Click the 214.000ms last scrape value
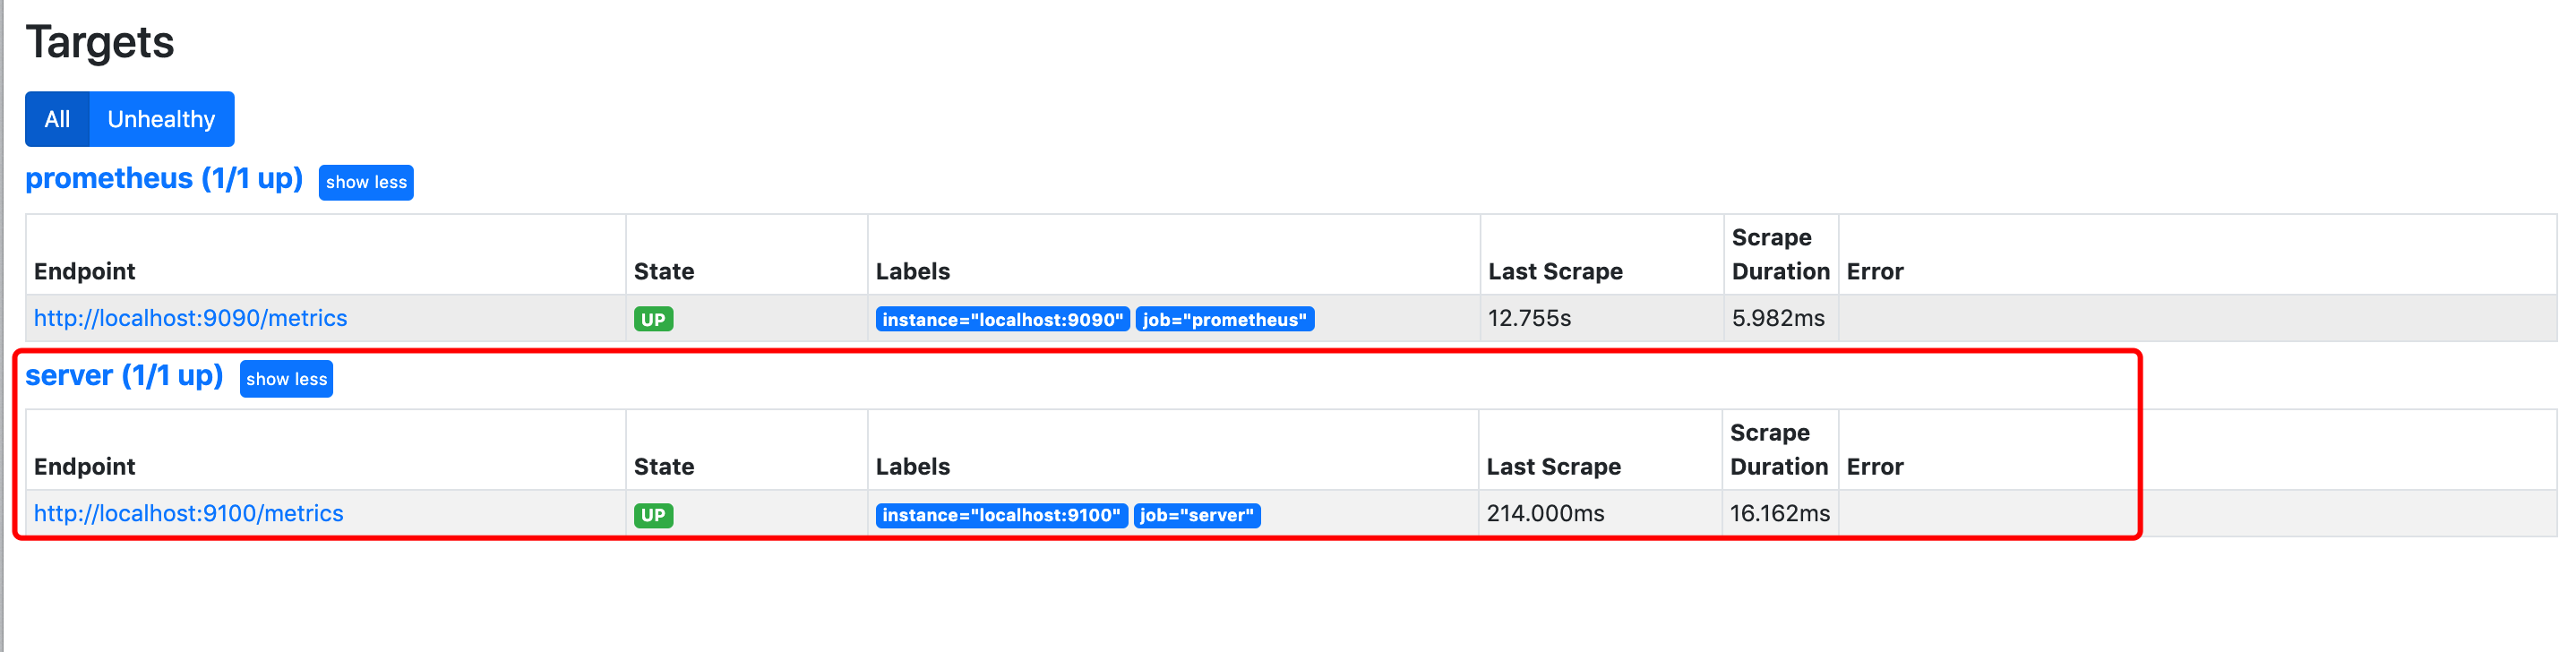 tap(1544, 513)
